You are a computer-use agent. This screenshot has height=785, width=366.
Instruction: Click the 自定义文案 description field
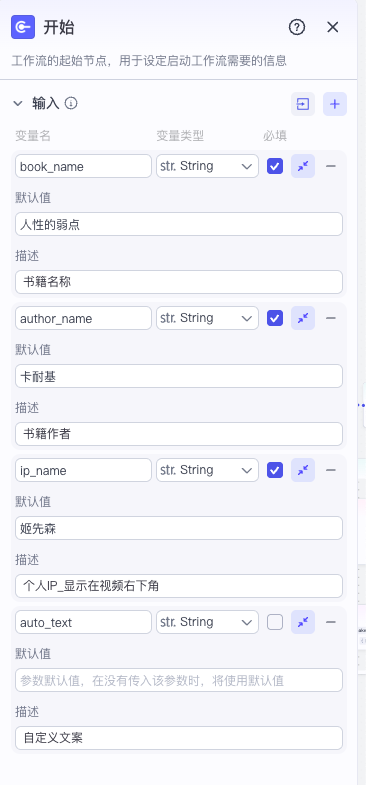tap(179, 738)
